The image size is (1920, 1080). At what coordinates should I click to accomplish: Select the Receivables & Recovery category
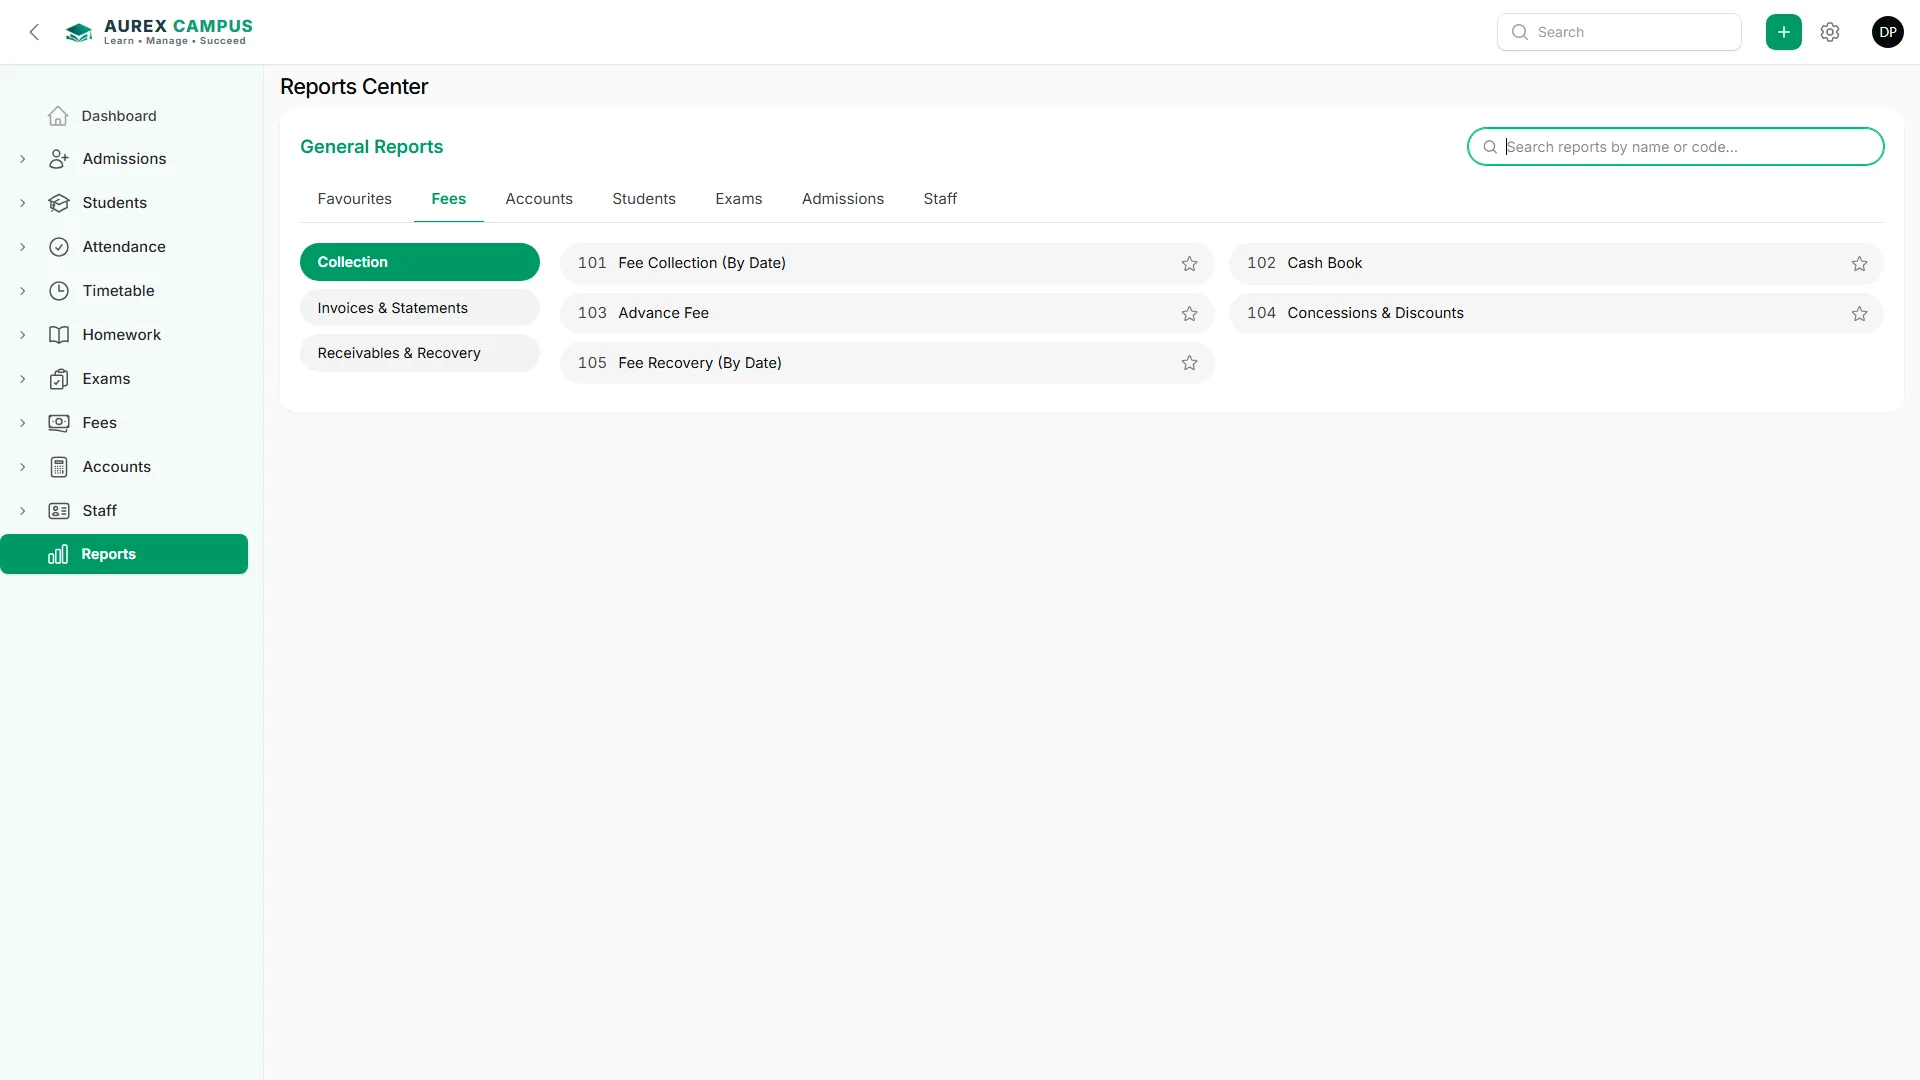(420, 353)
